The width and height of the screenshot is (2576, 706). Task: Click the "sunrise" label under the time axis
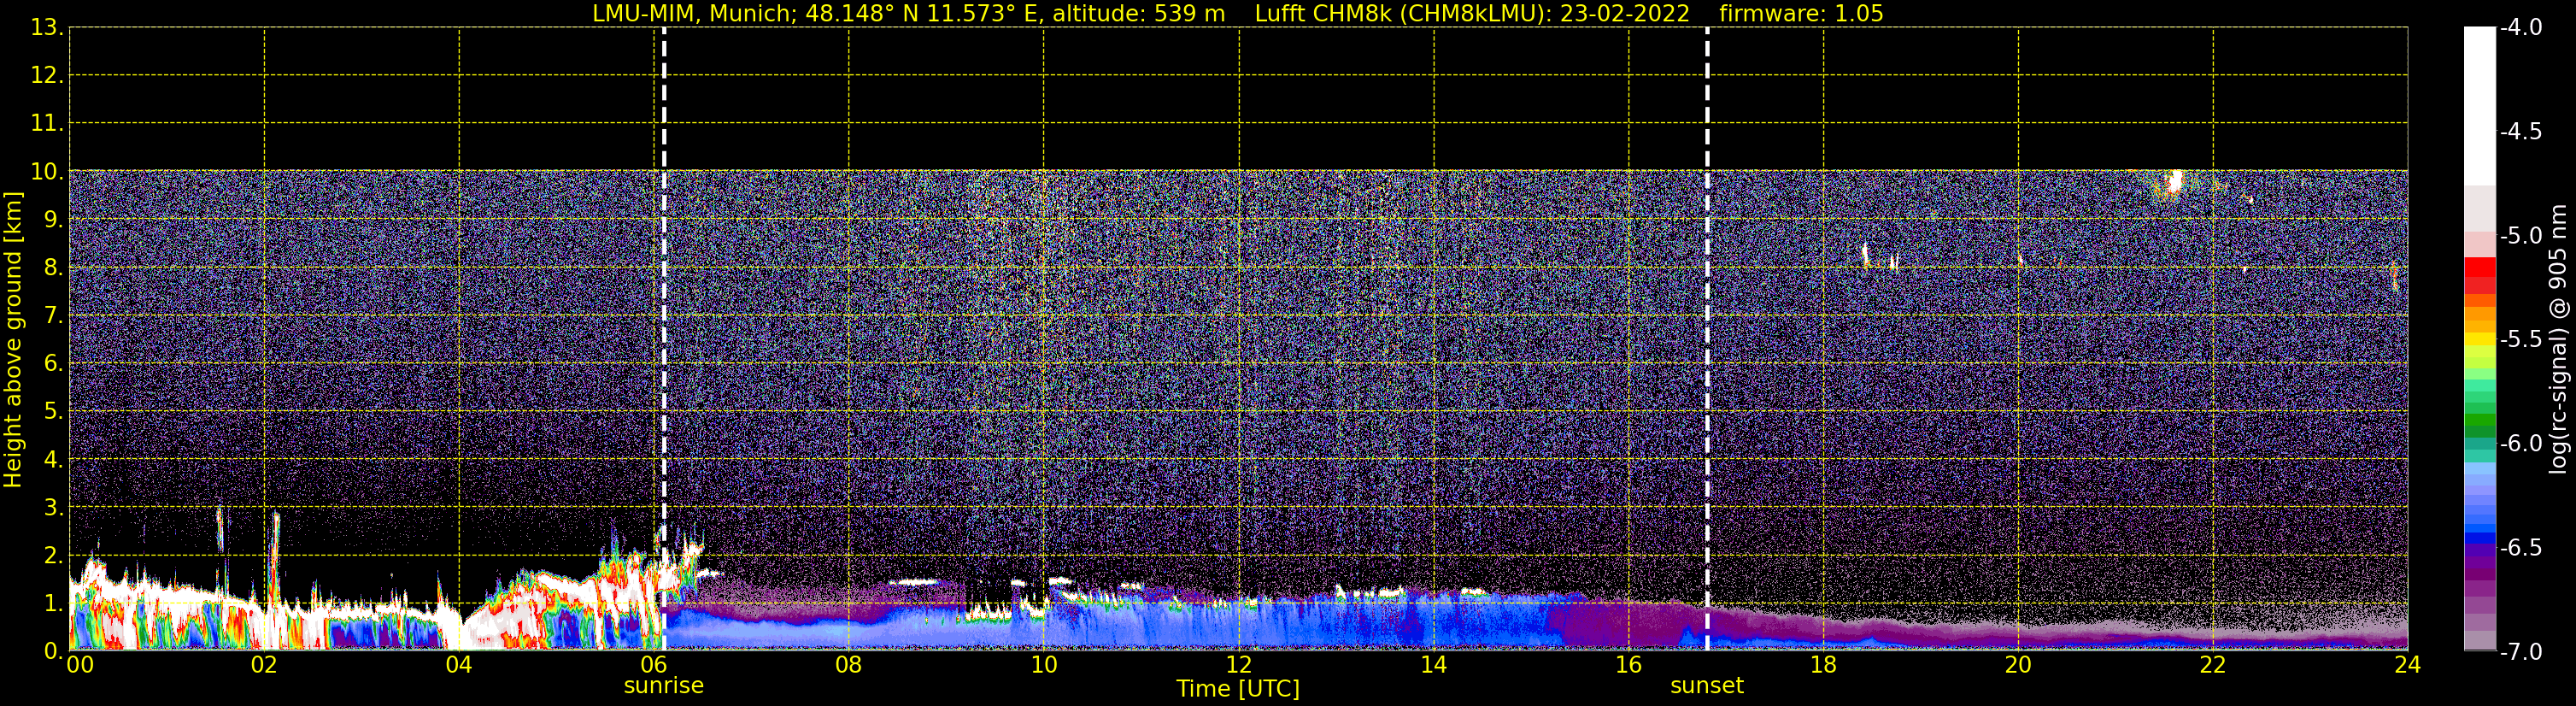[x=664, y=686]
